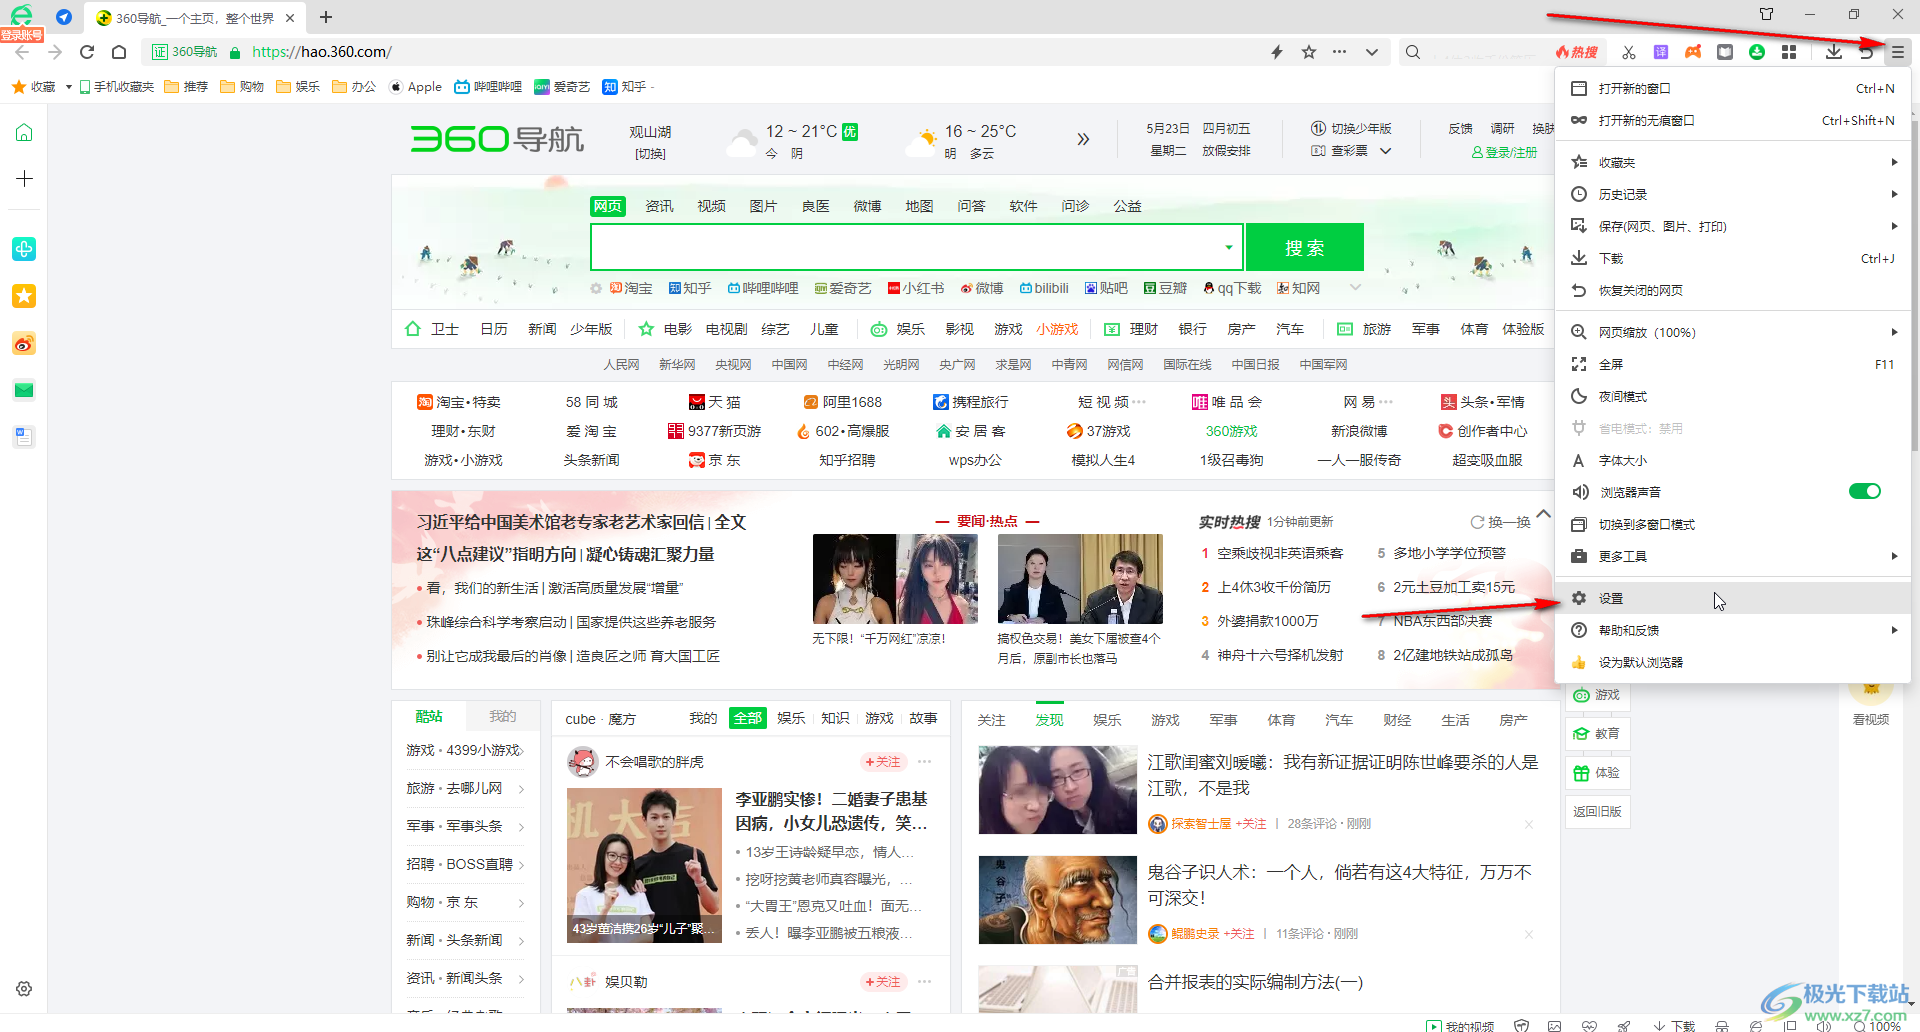Switch to the 资讯 search tab
Image resolution: width=1920 pixels, height=1032 pixels.
point(659,206)
